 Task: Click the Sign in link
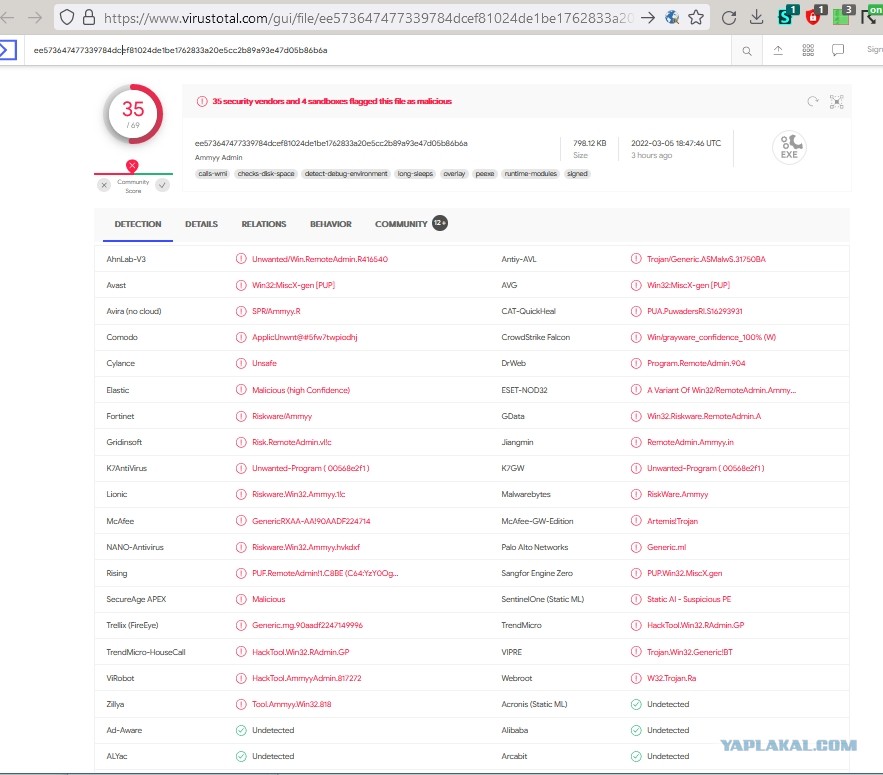(875, 50)
